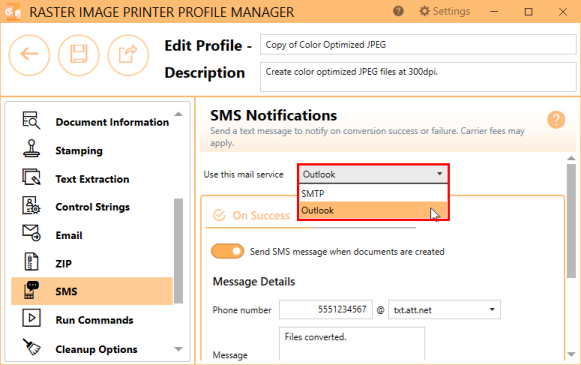Open the ZIP section
581x365 pixels.
64,263
